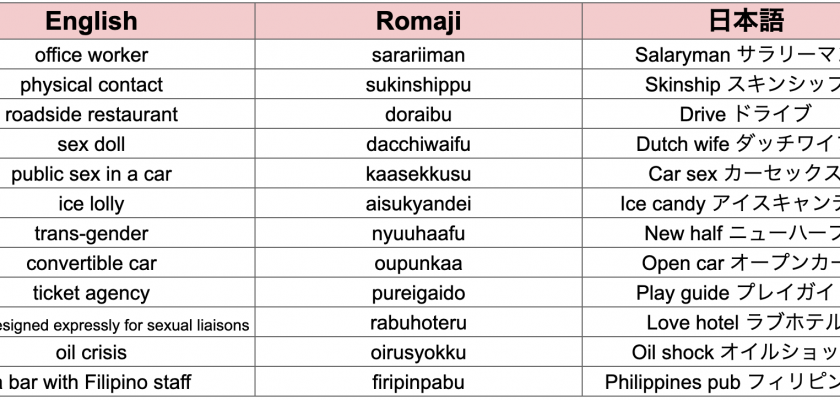Select the 'oirusyokku' cell
840x400 pixels.
(x=418, y=352)
